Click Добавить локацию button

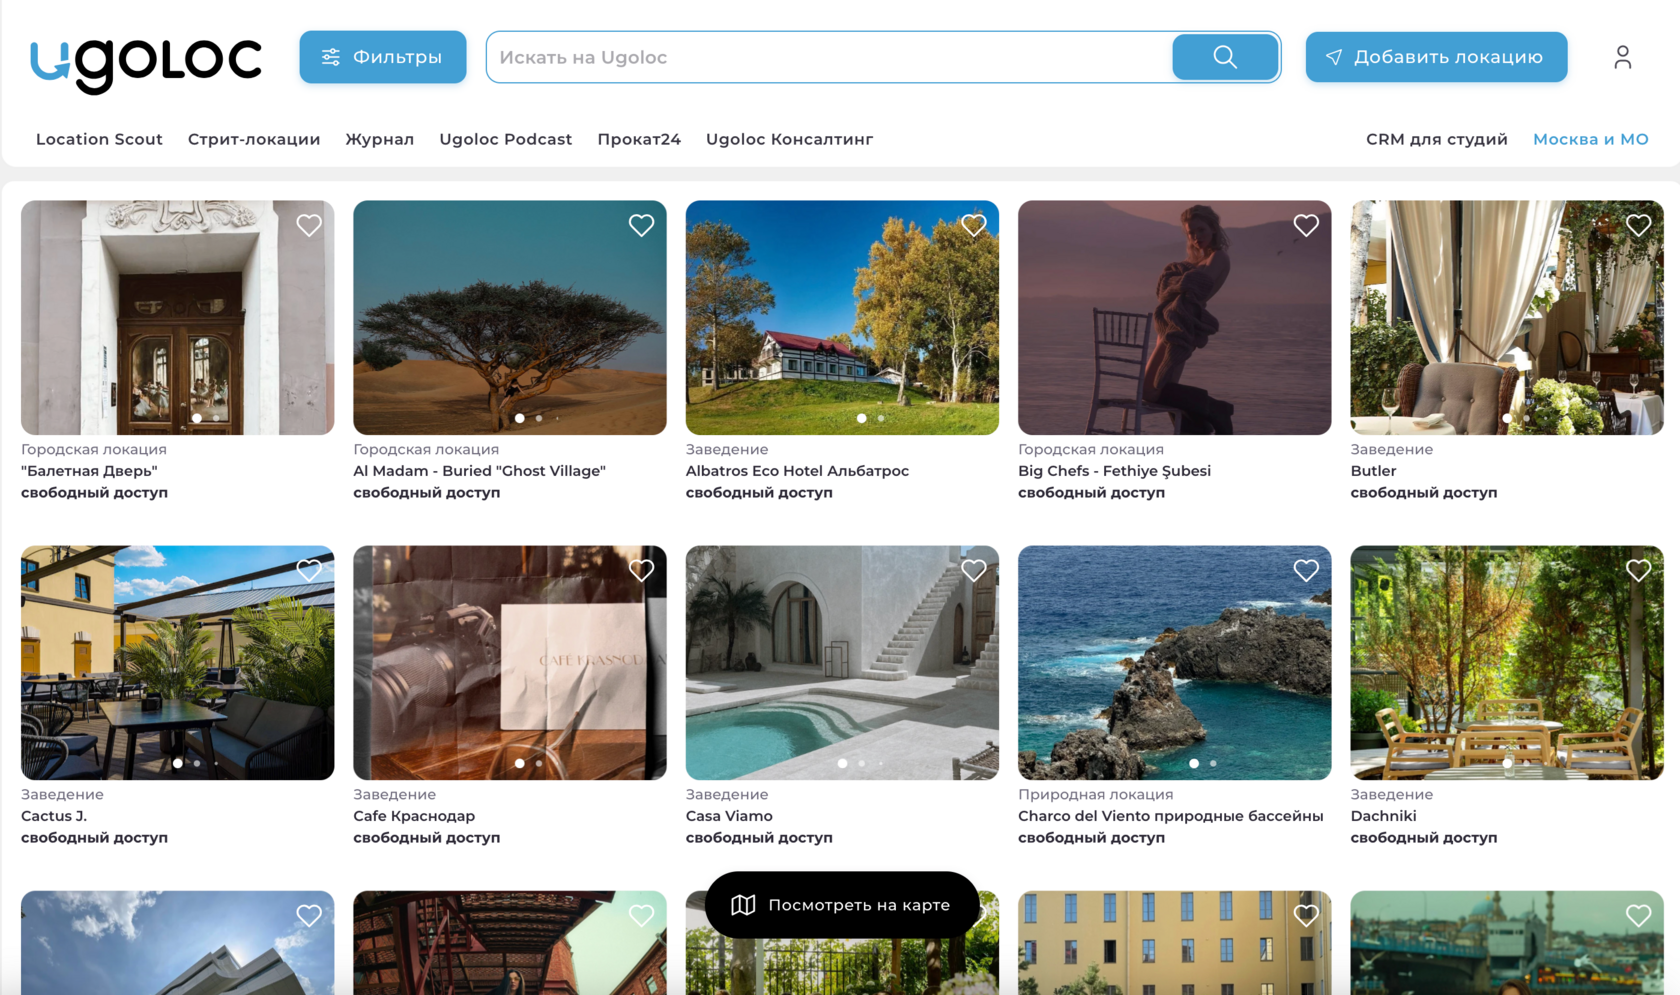(x=1436, y=57)
